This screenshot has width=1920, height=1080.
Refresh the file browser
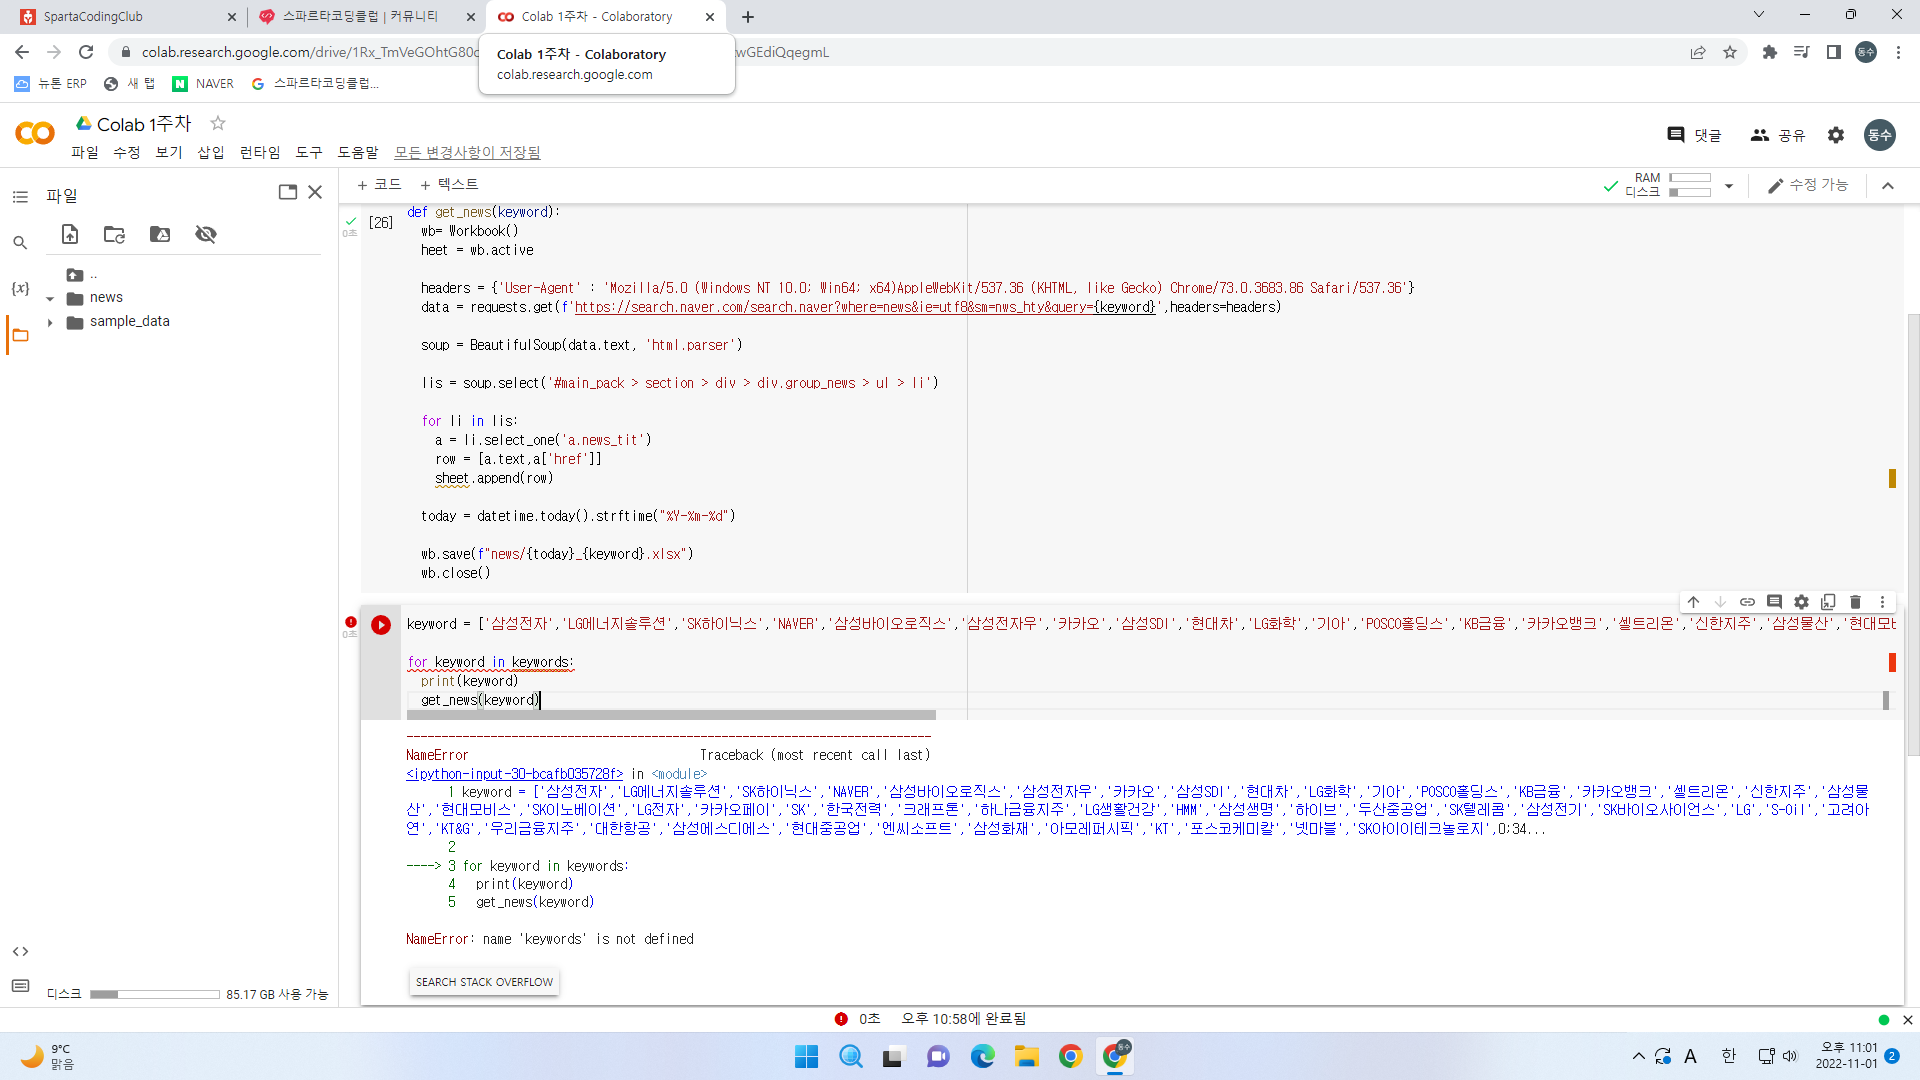(x=115, y=234)
